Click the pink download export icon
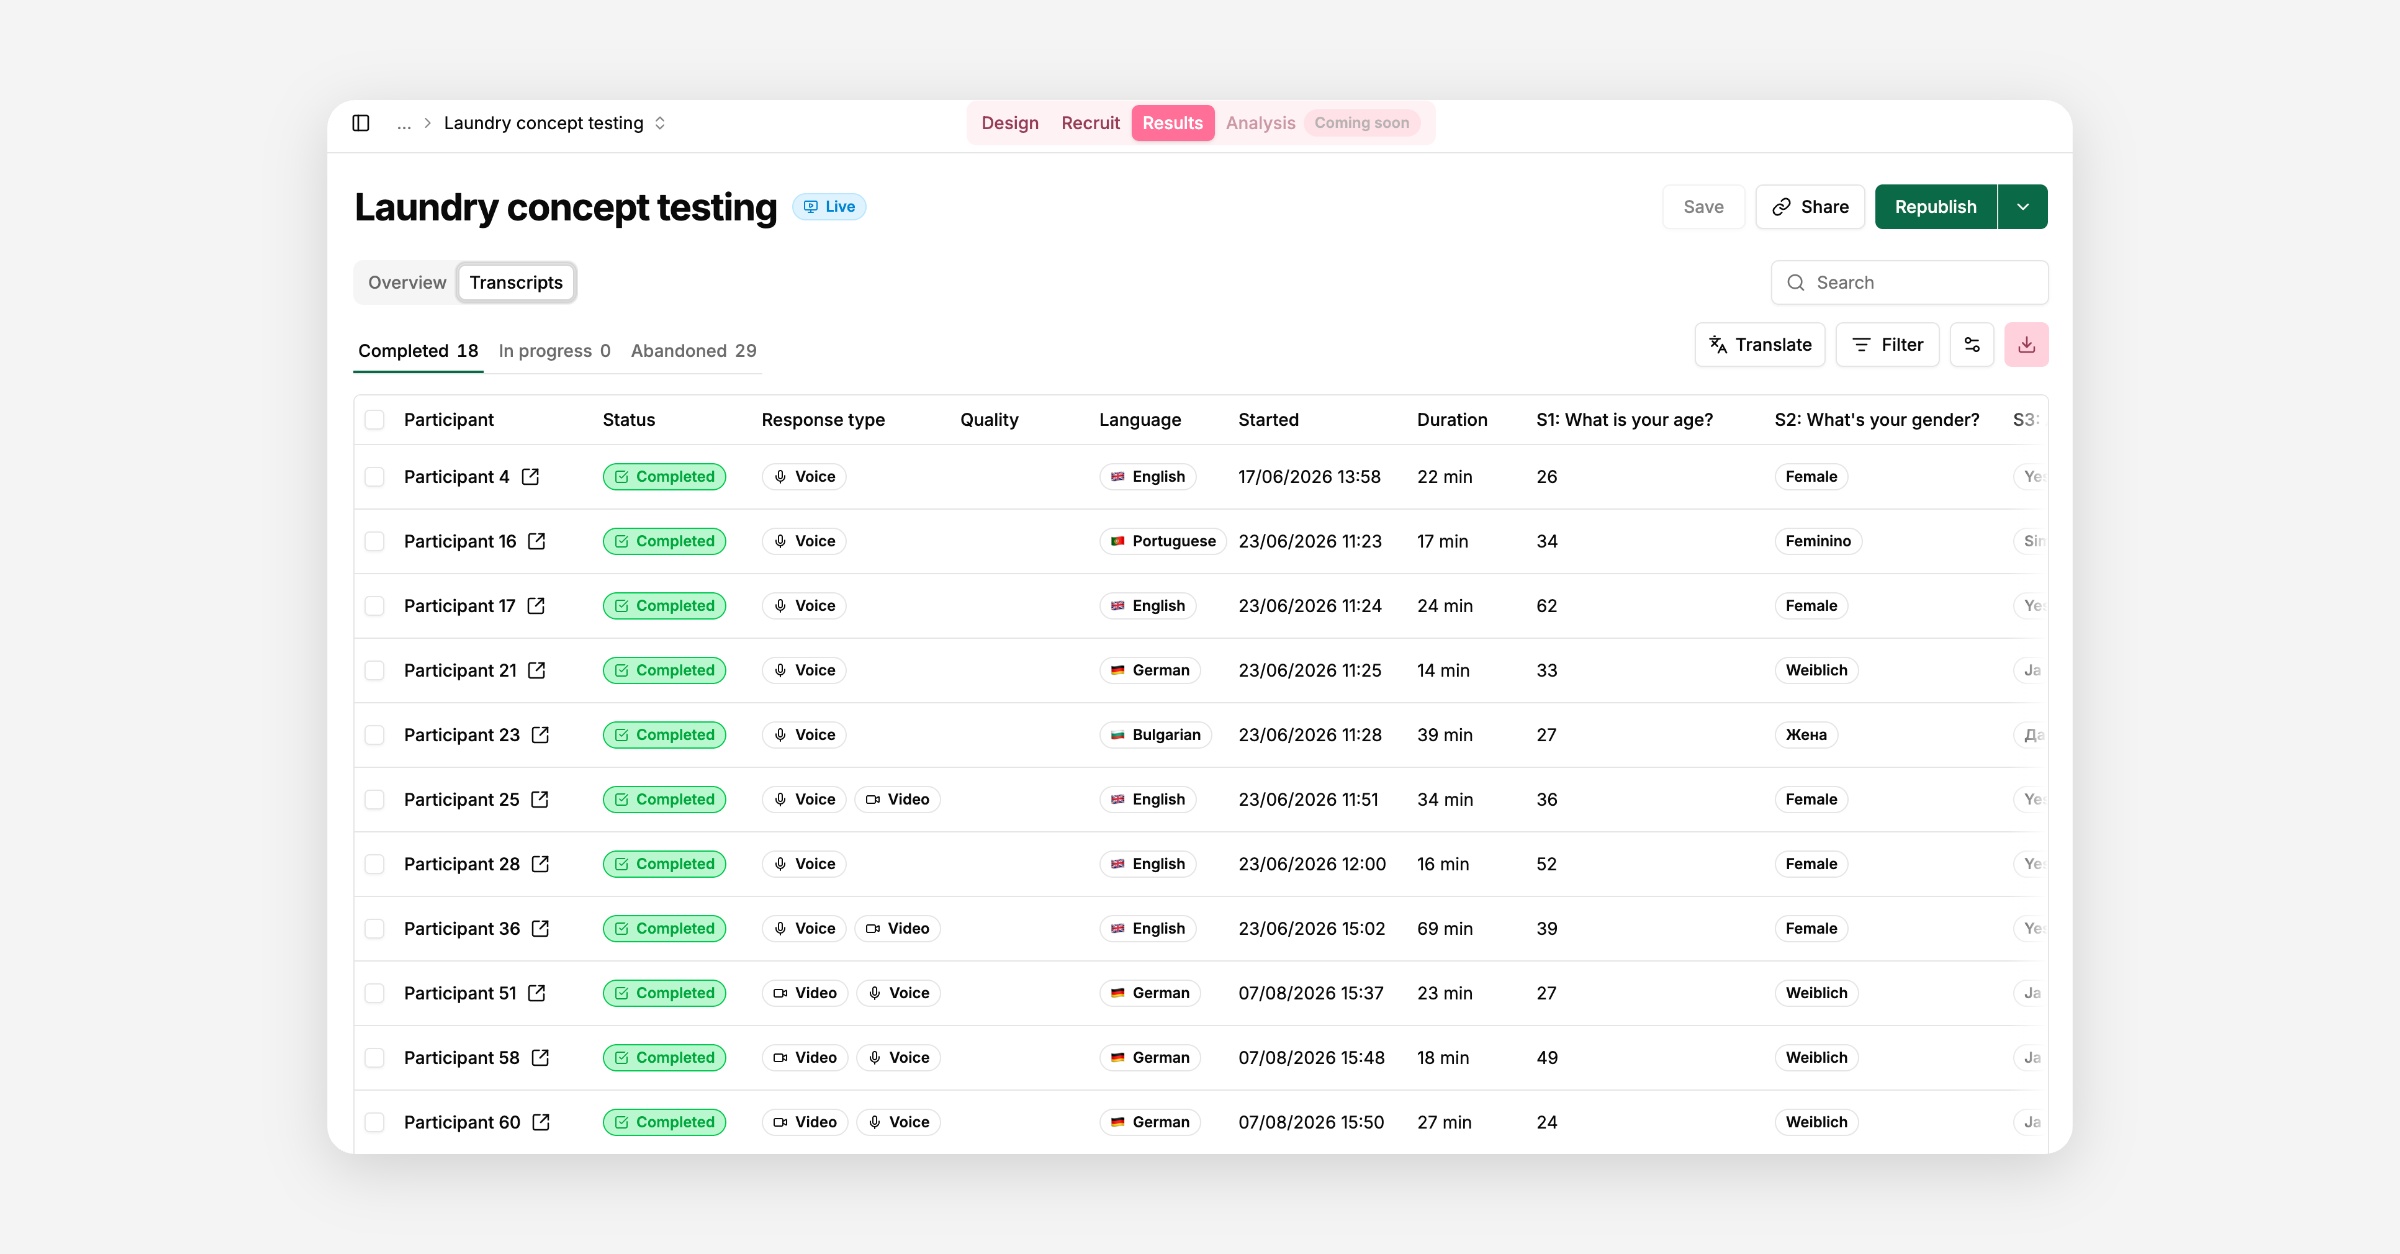The width and height of the screenshot is (2400, 1254). (2026, 345)
